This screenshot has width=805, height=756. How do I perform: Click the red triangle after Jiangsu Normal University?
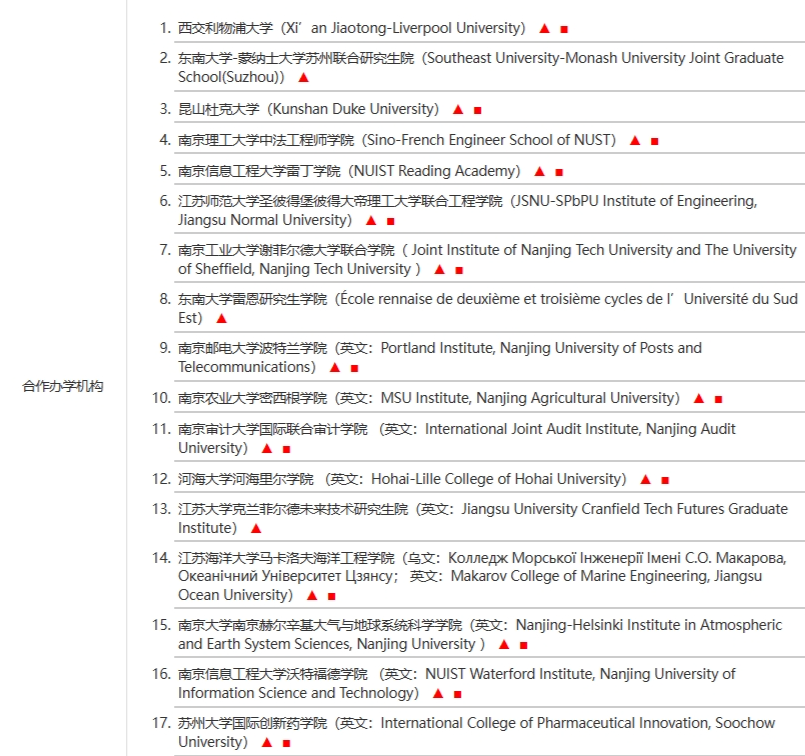[371, 221]
